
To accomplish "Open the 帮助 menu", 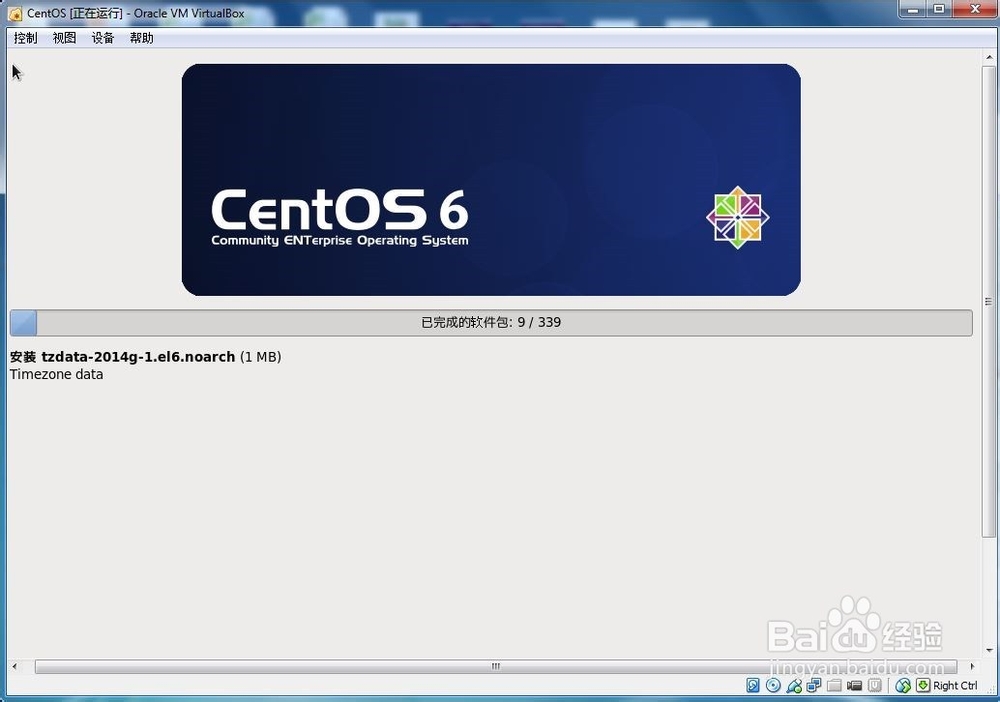I will click(142, 38).
